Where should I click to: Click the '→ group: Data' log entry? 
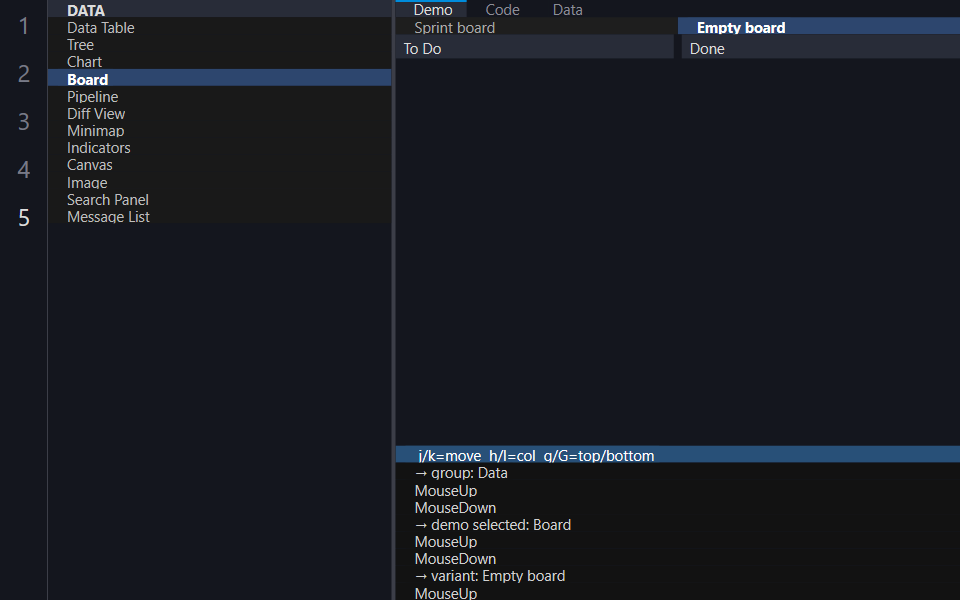[x=678, y=473]
